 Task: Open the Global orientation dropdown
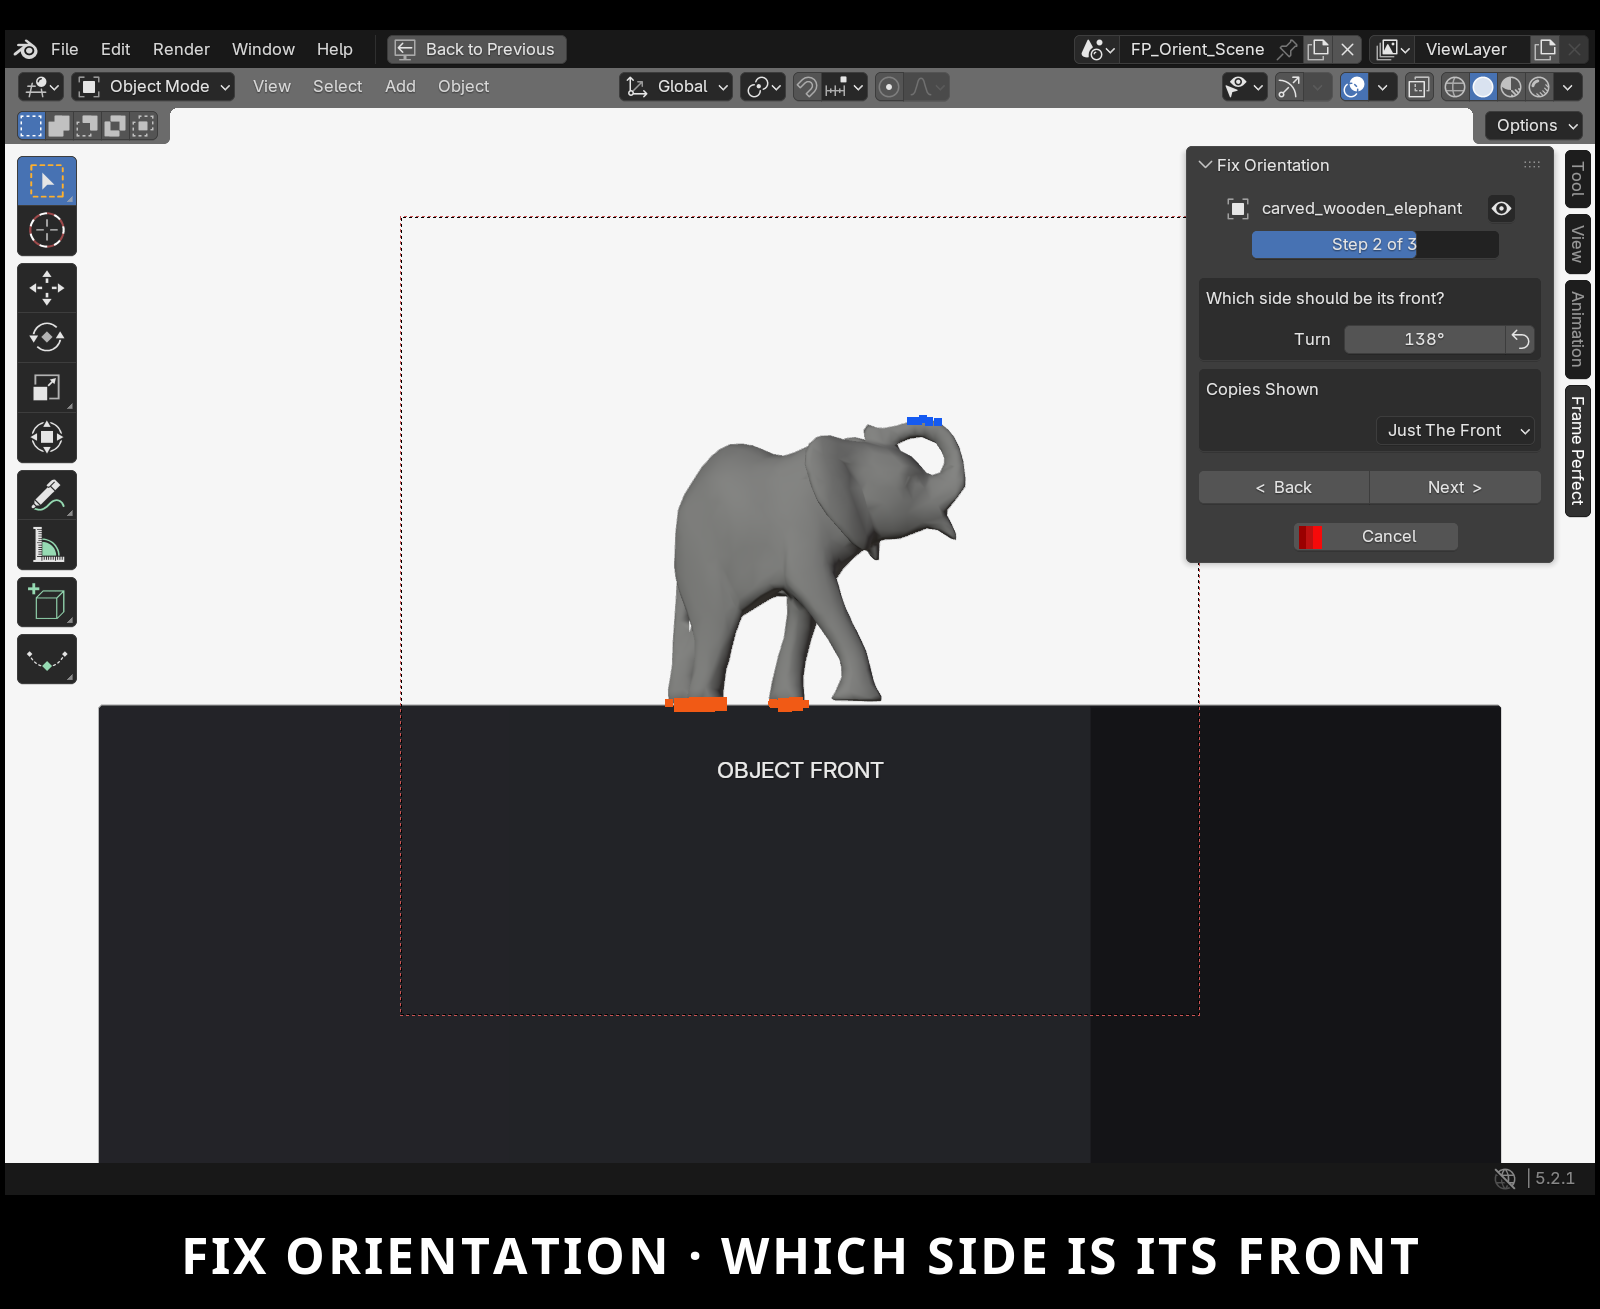[x=675, y=87]
